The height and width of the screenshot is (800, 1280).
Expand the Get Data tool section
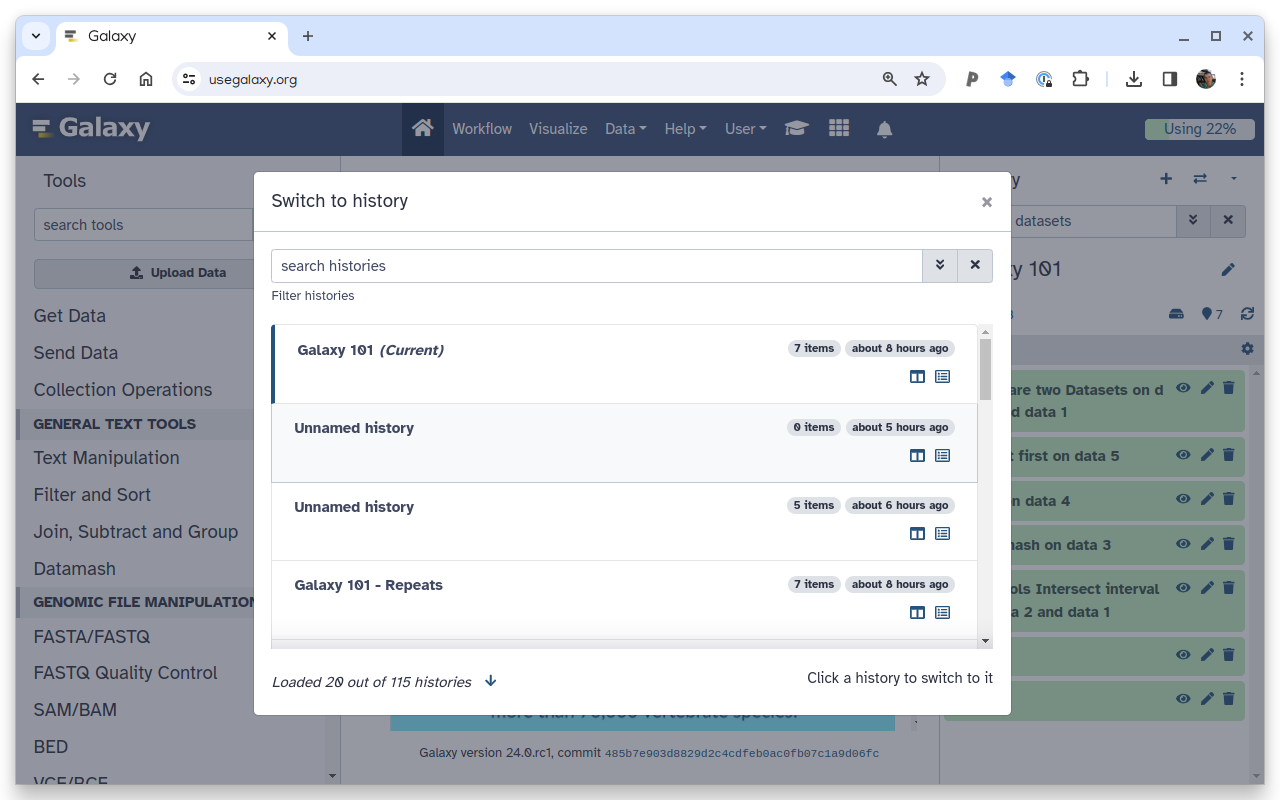(70, 316)
